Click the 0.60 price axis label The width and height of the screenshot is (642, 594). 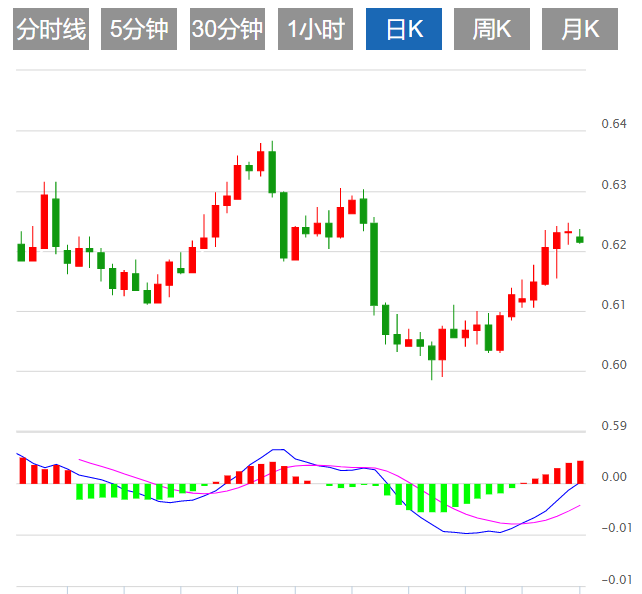tap(613, 365)
